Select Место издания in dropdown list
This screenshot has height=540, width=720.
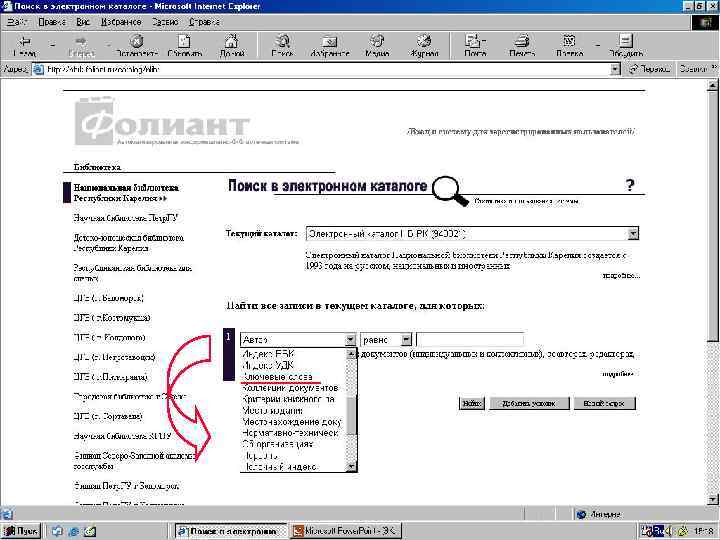tap(292, 411)
